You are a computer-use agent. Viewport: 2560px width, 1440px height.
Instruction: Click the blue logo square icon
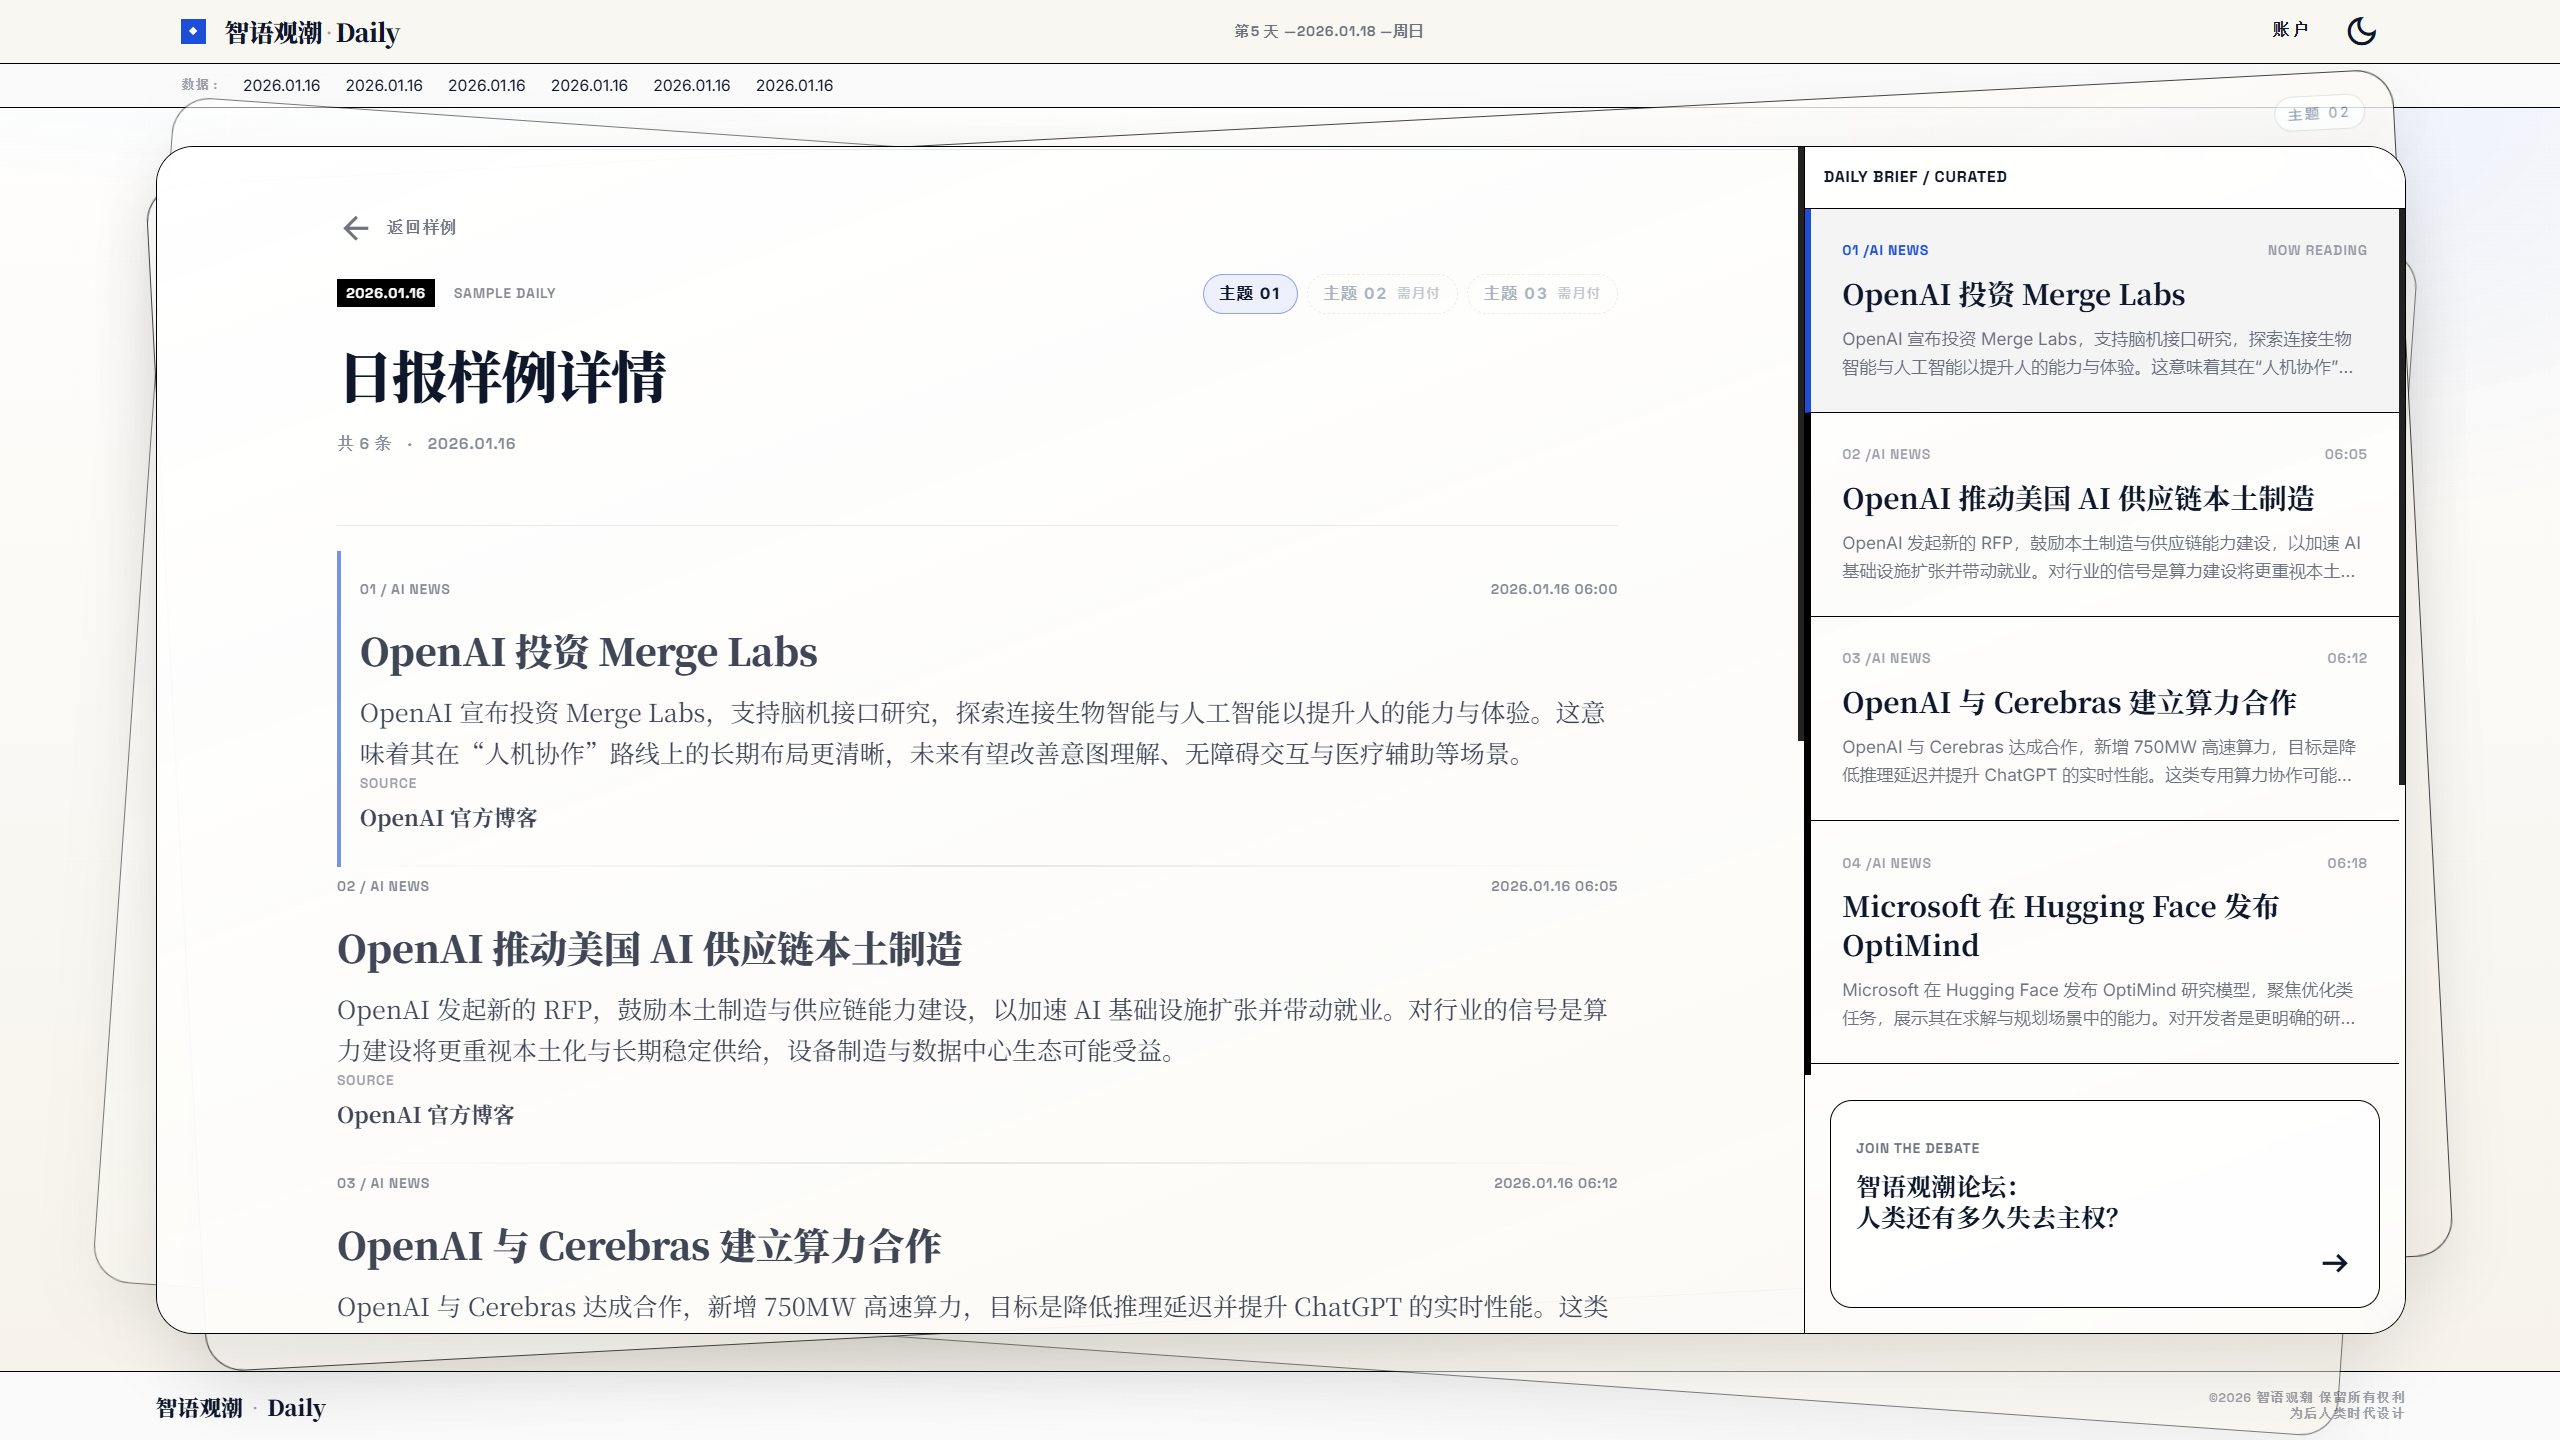click(x=193, y=32)
